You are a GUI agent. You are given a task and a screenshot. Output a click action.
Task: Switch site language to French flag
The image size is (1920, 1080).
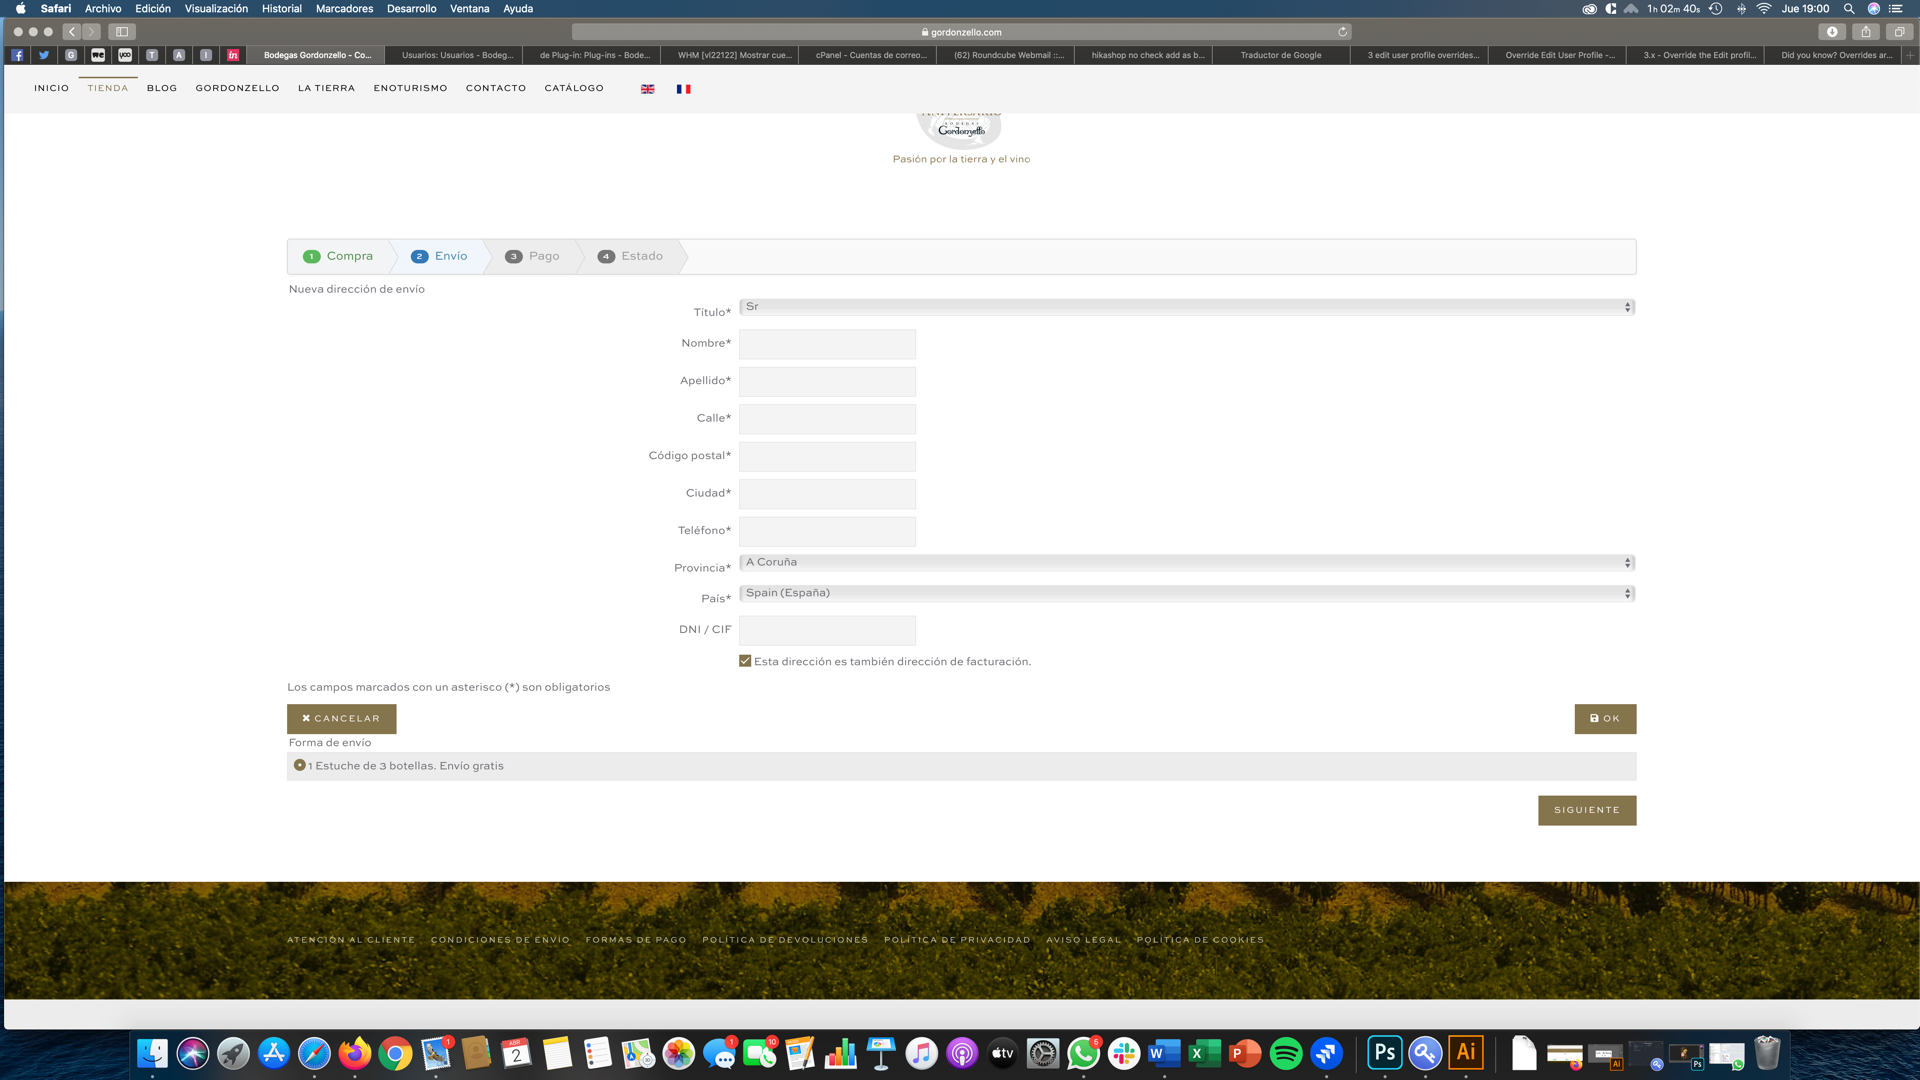tap(683, 89)
